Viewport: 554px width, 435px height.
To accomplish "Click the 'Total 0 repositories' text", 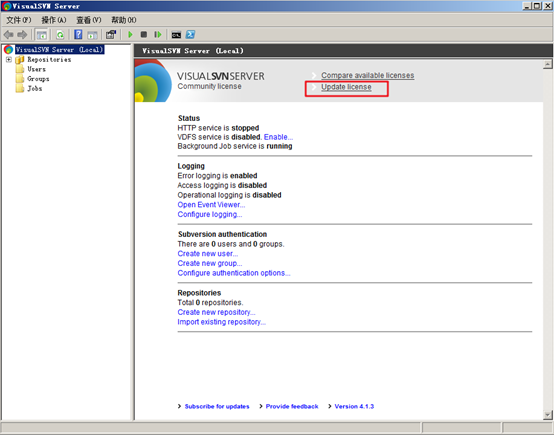I will (210, 302).
